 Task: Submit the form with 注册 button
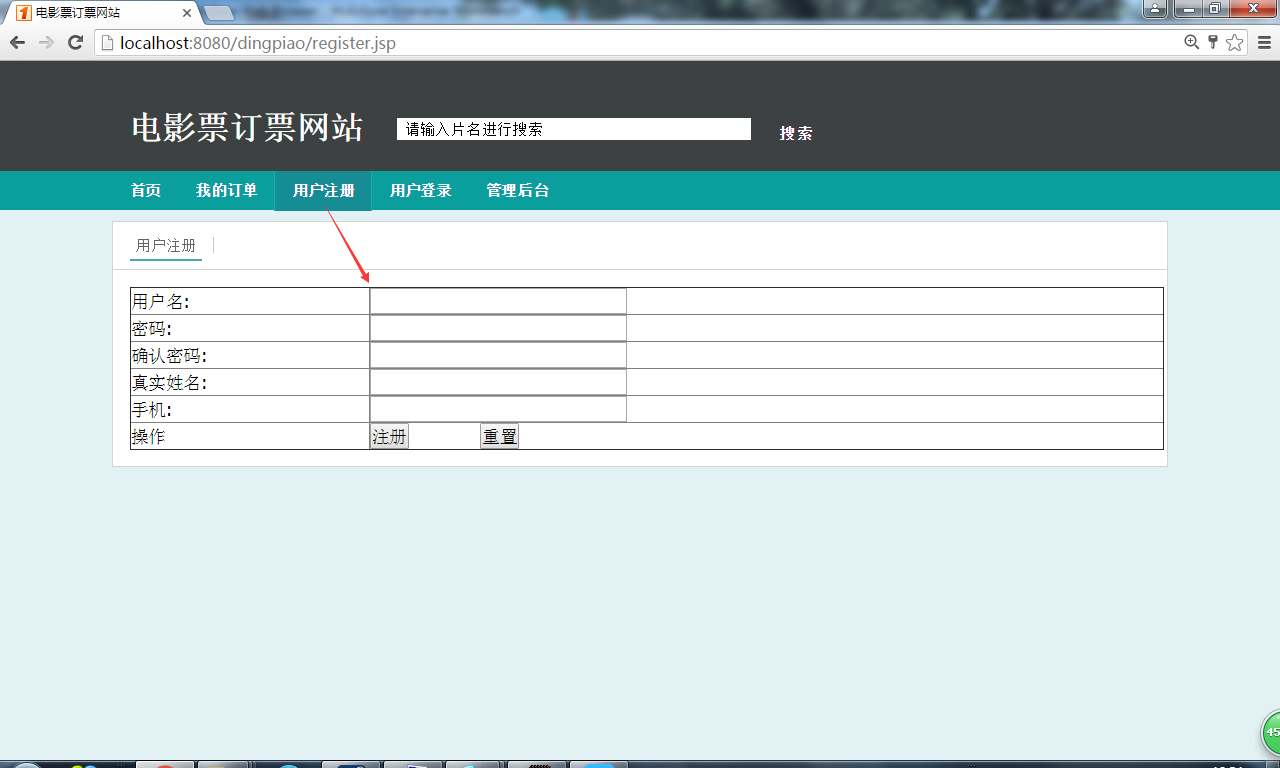pos(389,436)
